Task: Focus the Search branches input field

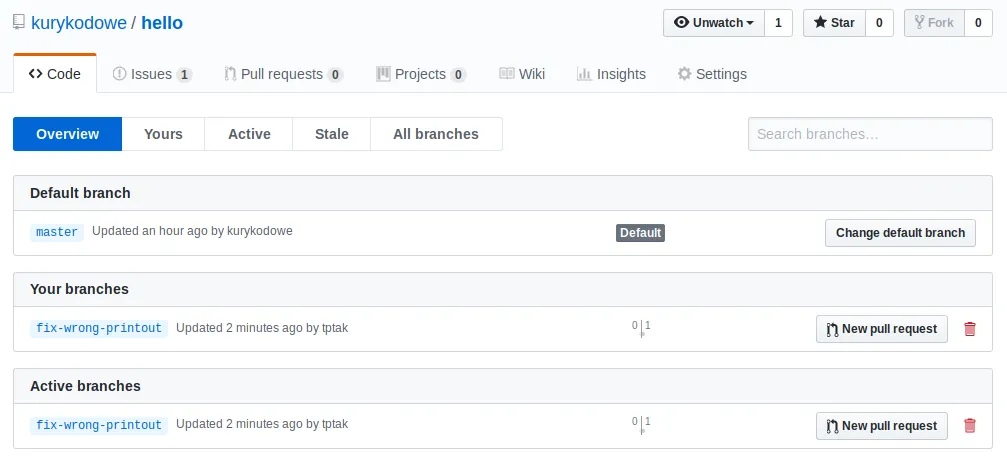Action: tap(870, 134)
